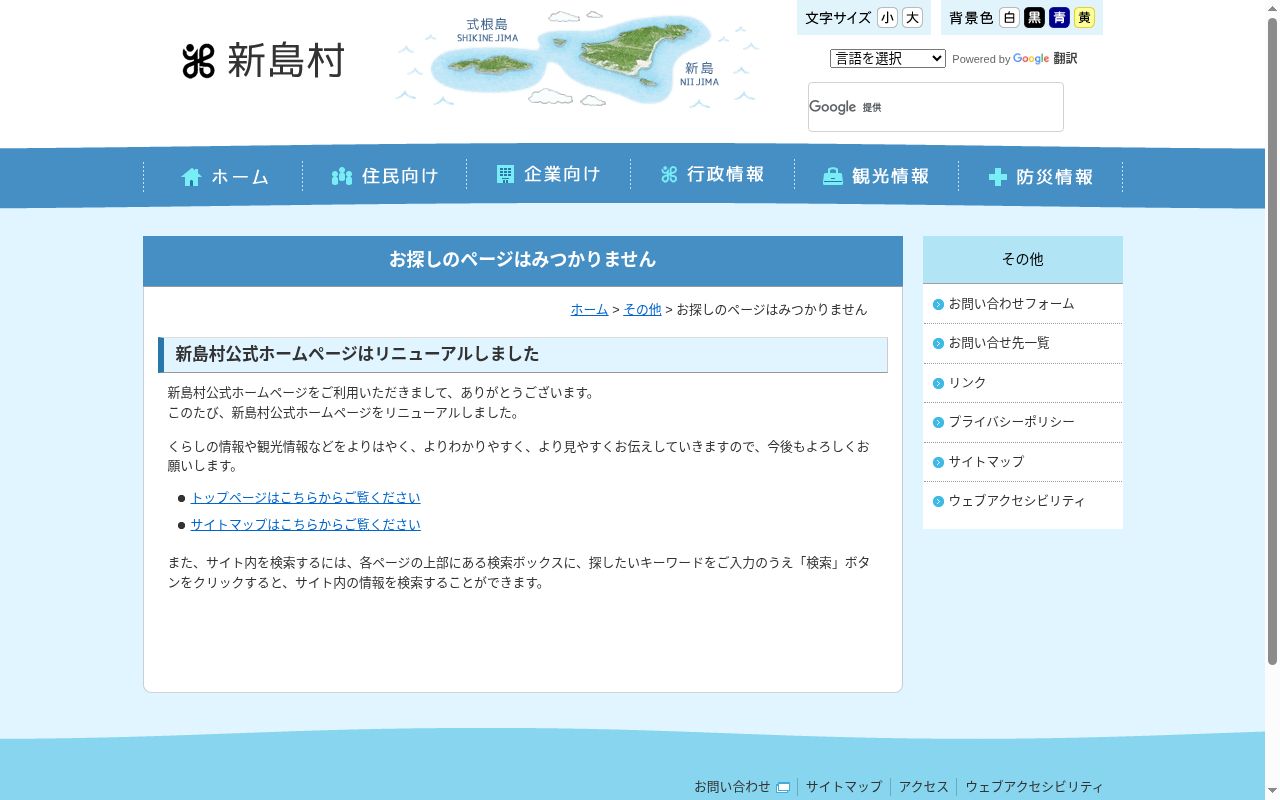1280x800 pixels.
Task: Click the plus icon beside 防災情報
Action: (997, 177)
